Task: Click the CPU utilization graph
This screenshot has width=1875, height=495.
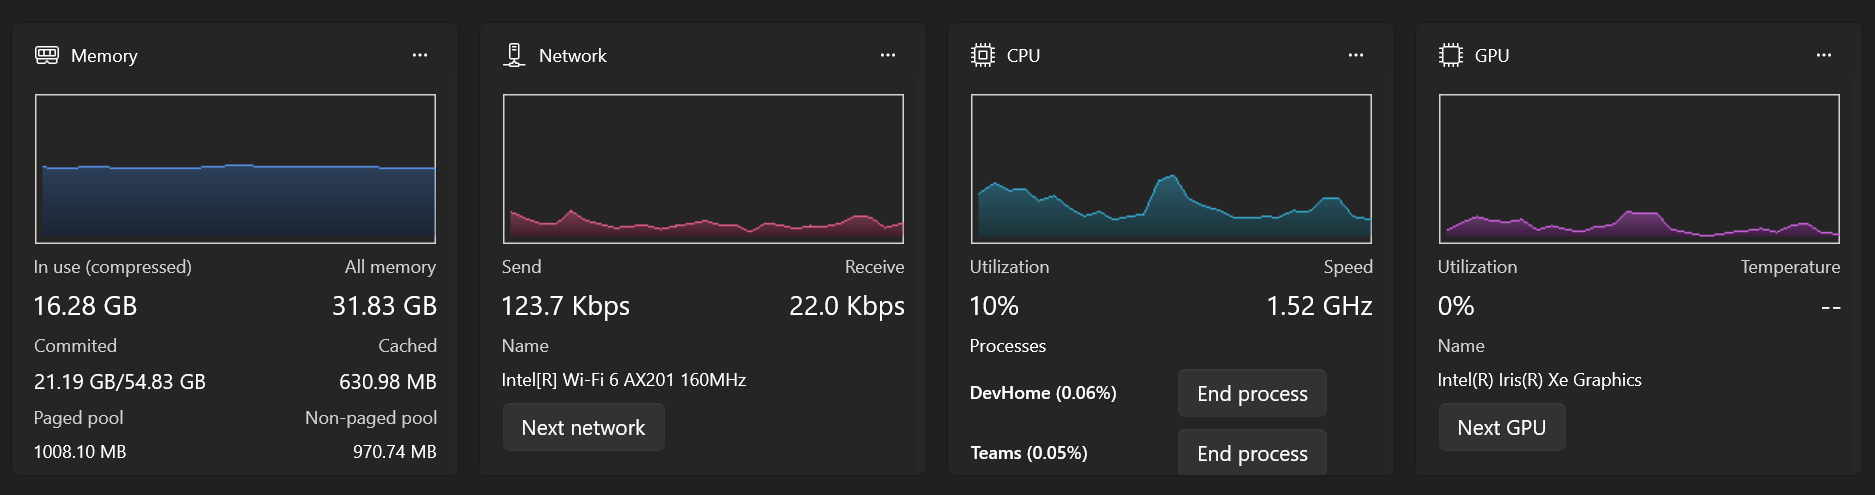Action: (x=1171, y=169)
